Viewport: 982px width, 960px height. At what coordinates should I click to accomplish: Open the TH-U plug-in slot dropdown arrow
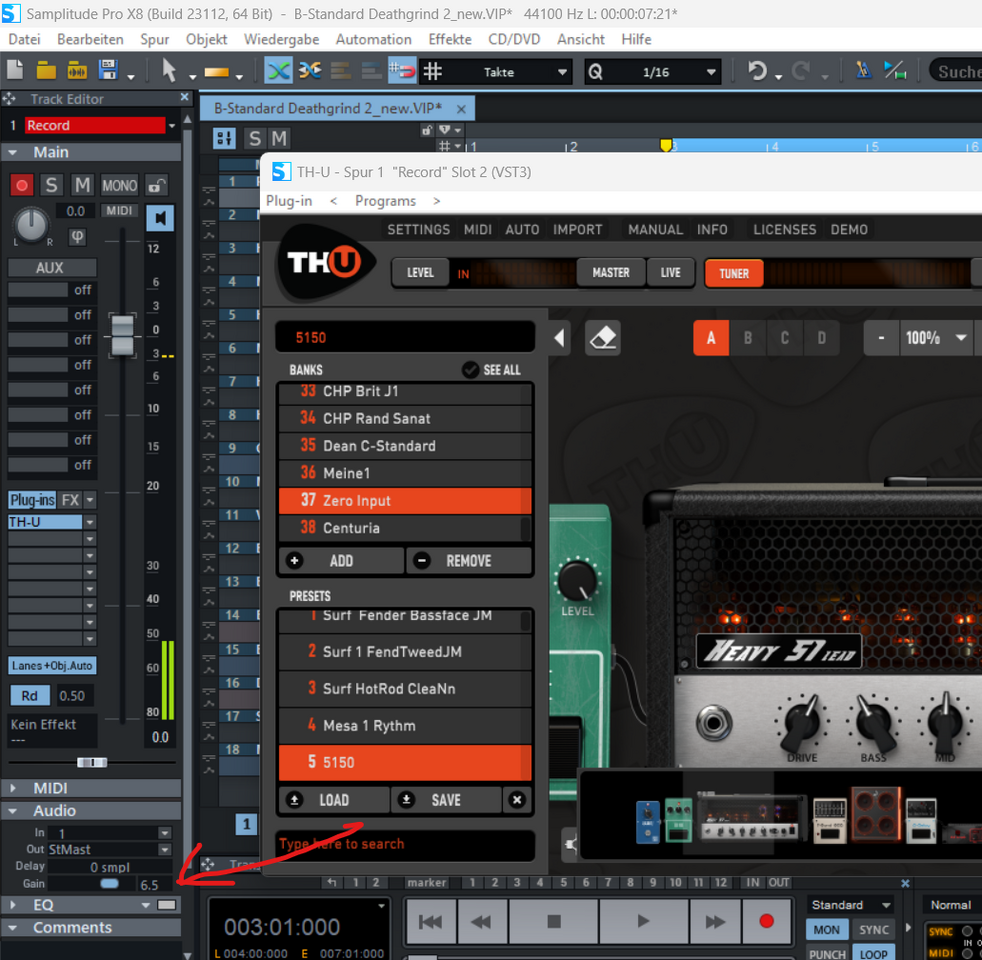point(90,522)
